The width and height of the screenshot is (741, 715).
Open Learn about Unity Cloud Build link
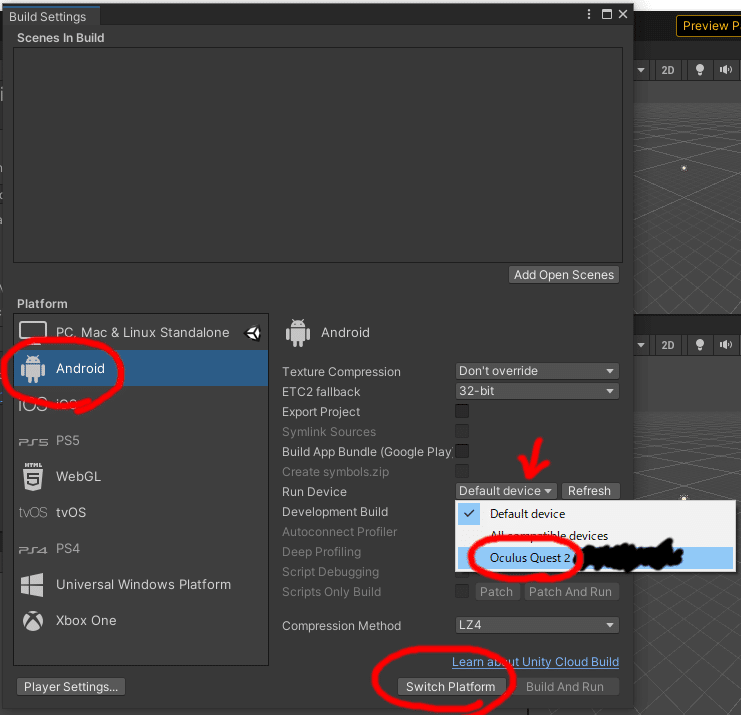click(535, 662)
